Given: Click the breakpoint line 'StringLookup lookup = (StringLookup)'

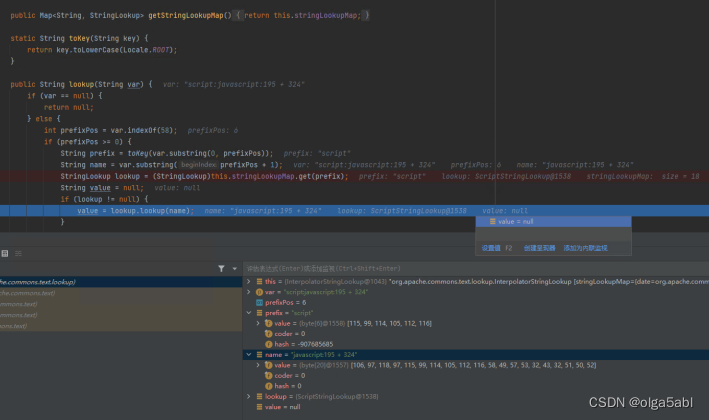Looking at the screenshot, I should click(x=354, y=176).
